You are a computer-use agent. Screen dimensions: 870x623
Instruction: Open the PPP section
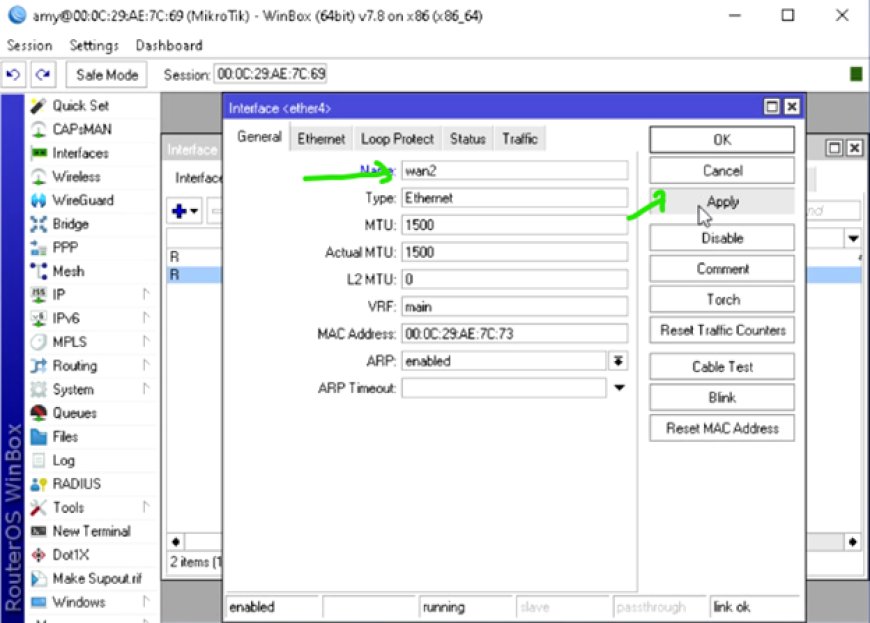pyautogui.click(x=65, y=247)
